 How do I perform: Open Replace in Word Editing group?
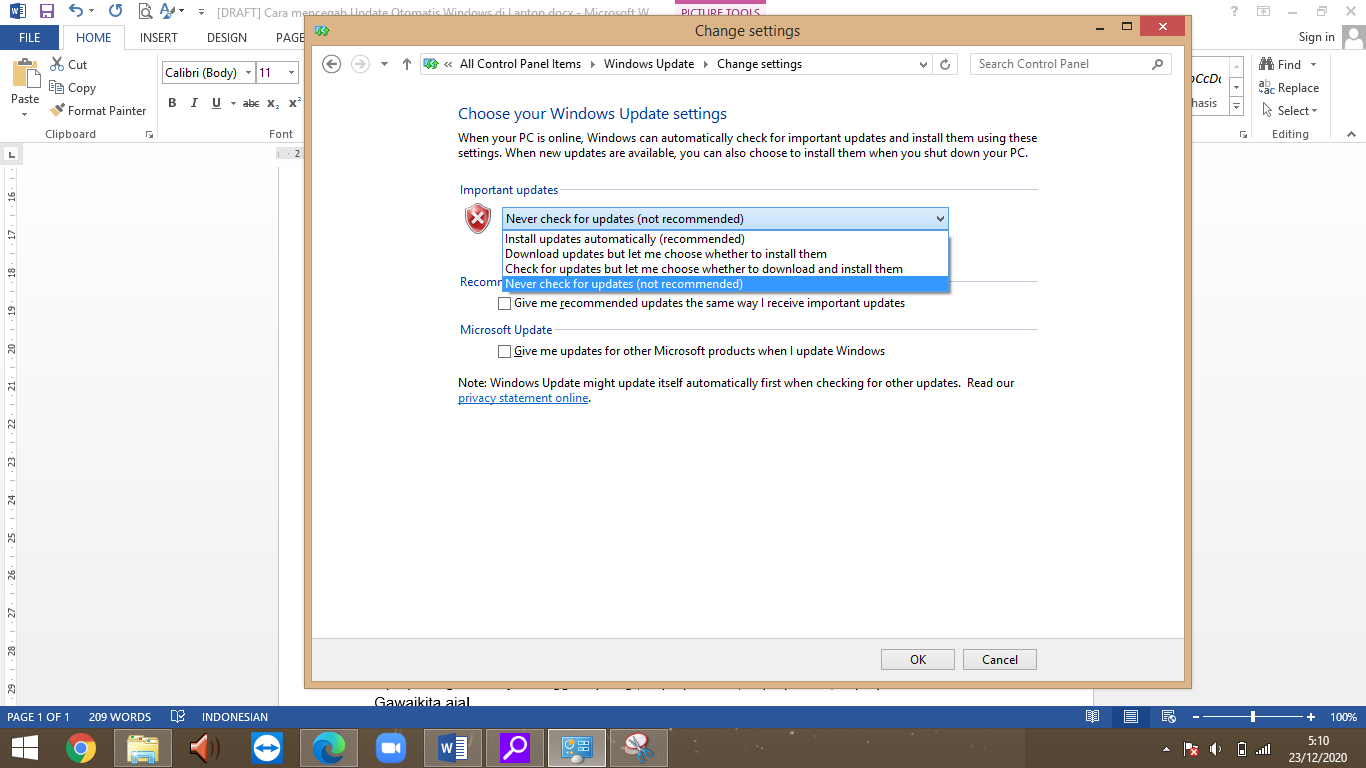tap(1289, 88)
